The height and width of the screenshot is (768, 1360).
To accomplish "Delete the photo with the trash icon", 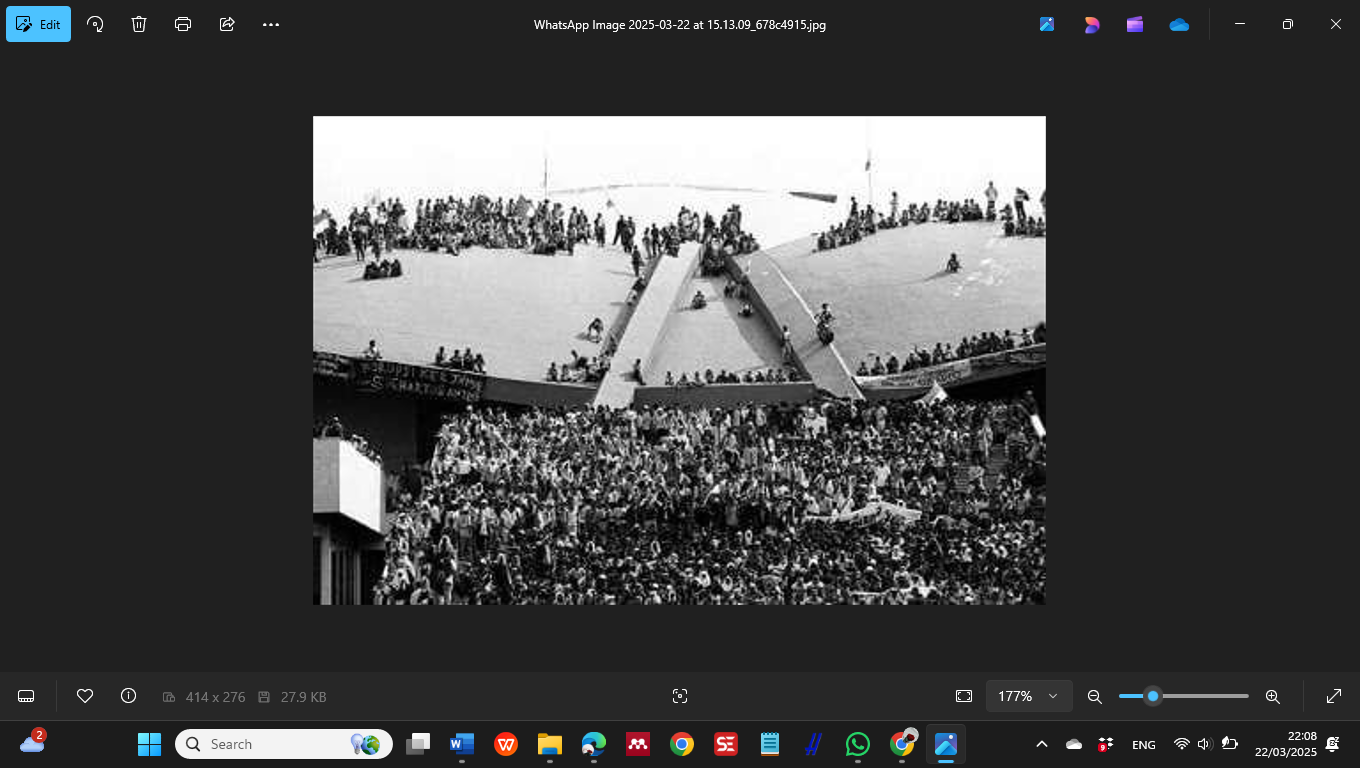I will pyautogui.click(x=139, y=24).
